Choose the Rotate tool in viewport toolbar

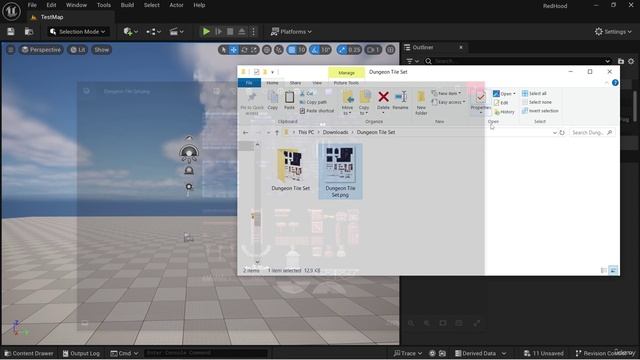pyautogui.click(x=244, y=50)
